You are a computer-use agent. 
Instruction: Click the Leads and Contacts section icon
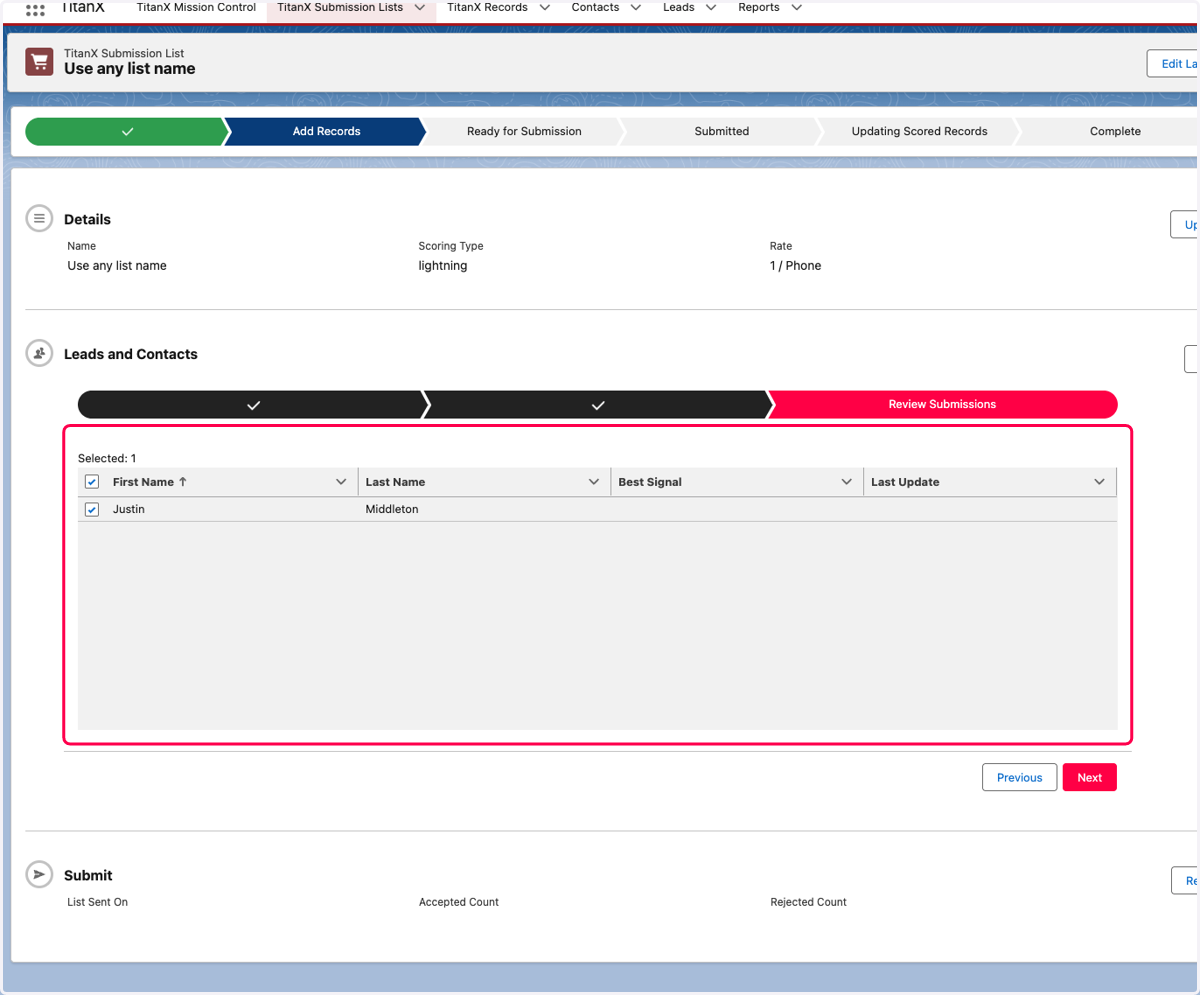coord(39,353)
